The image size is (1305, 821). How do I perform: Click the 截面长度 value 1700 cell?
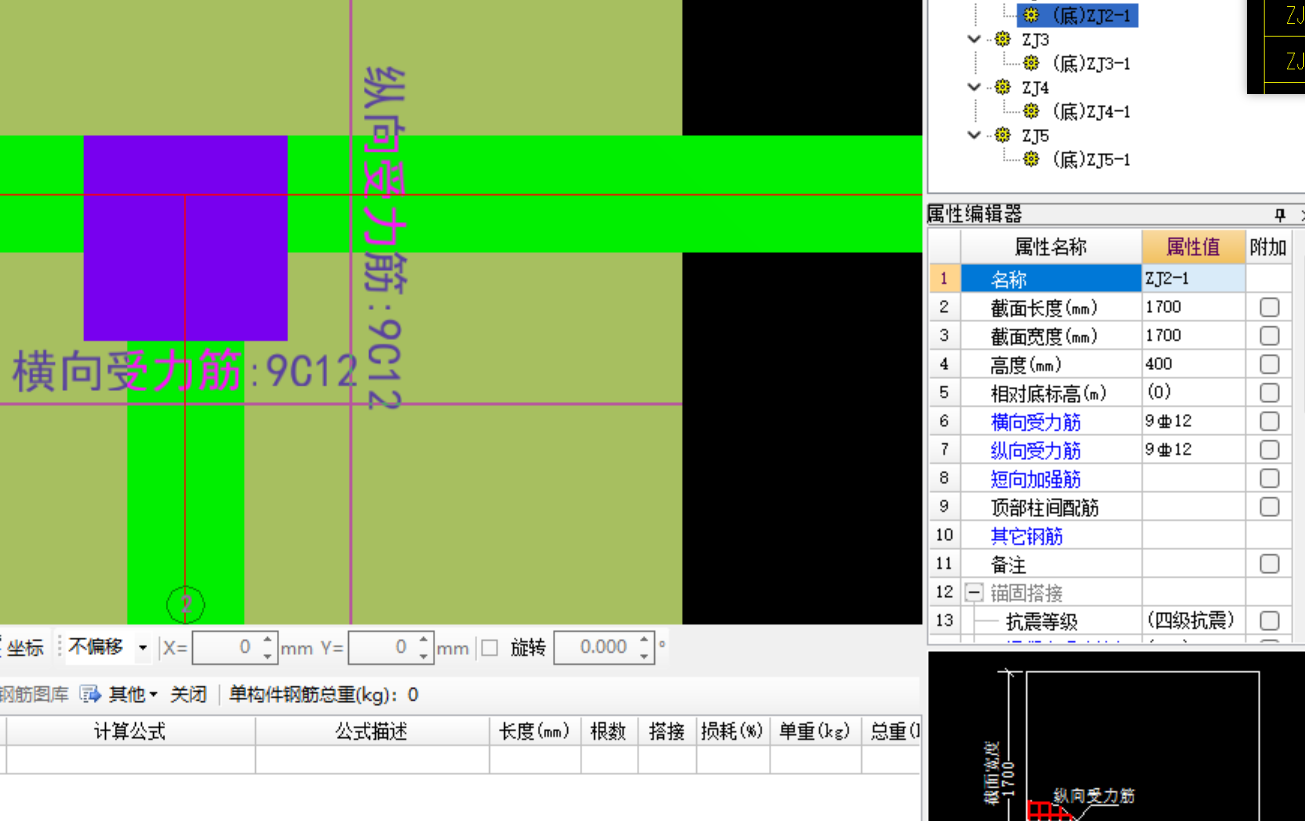(1194, 307)
